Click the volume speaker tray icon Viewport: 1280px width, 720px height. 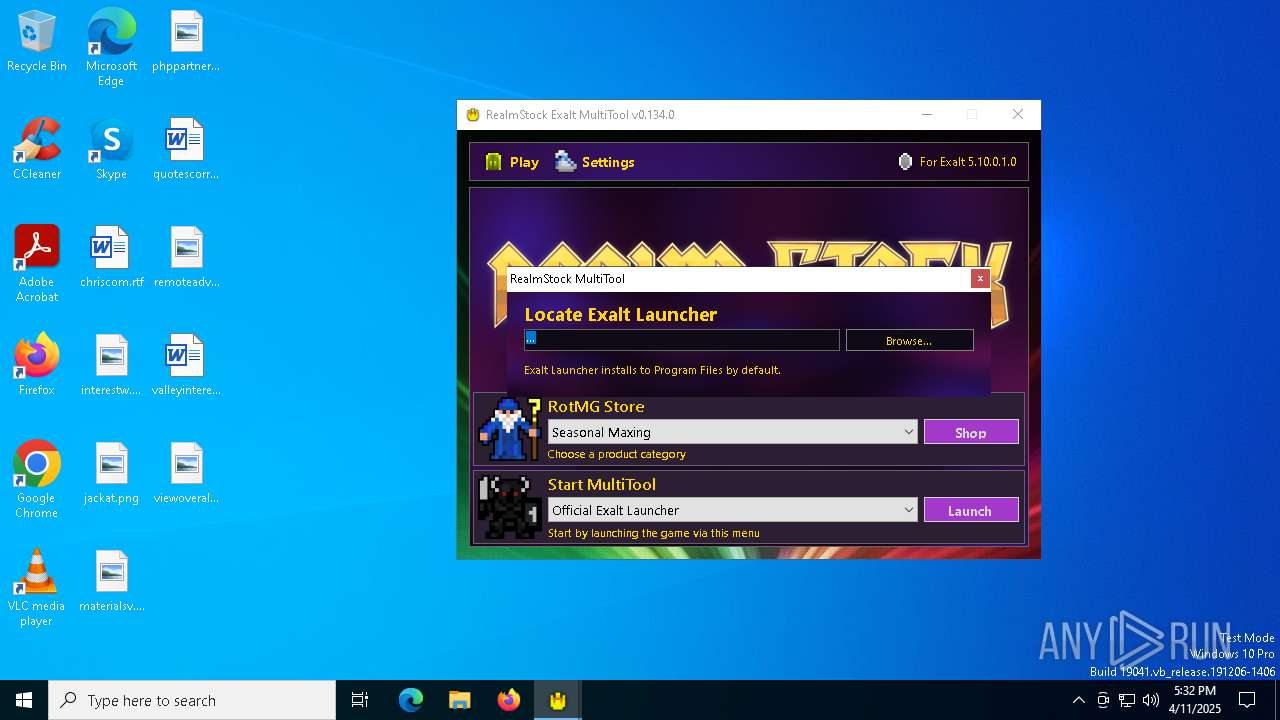pos(1151,700)
